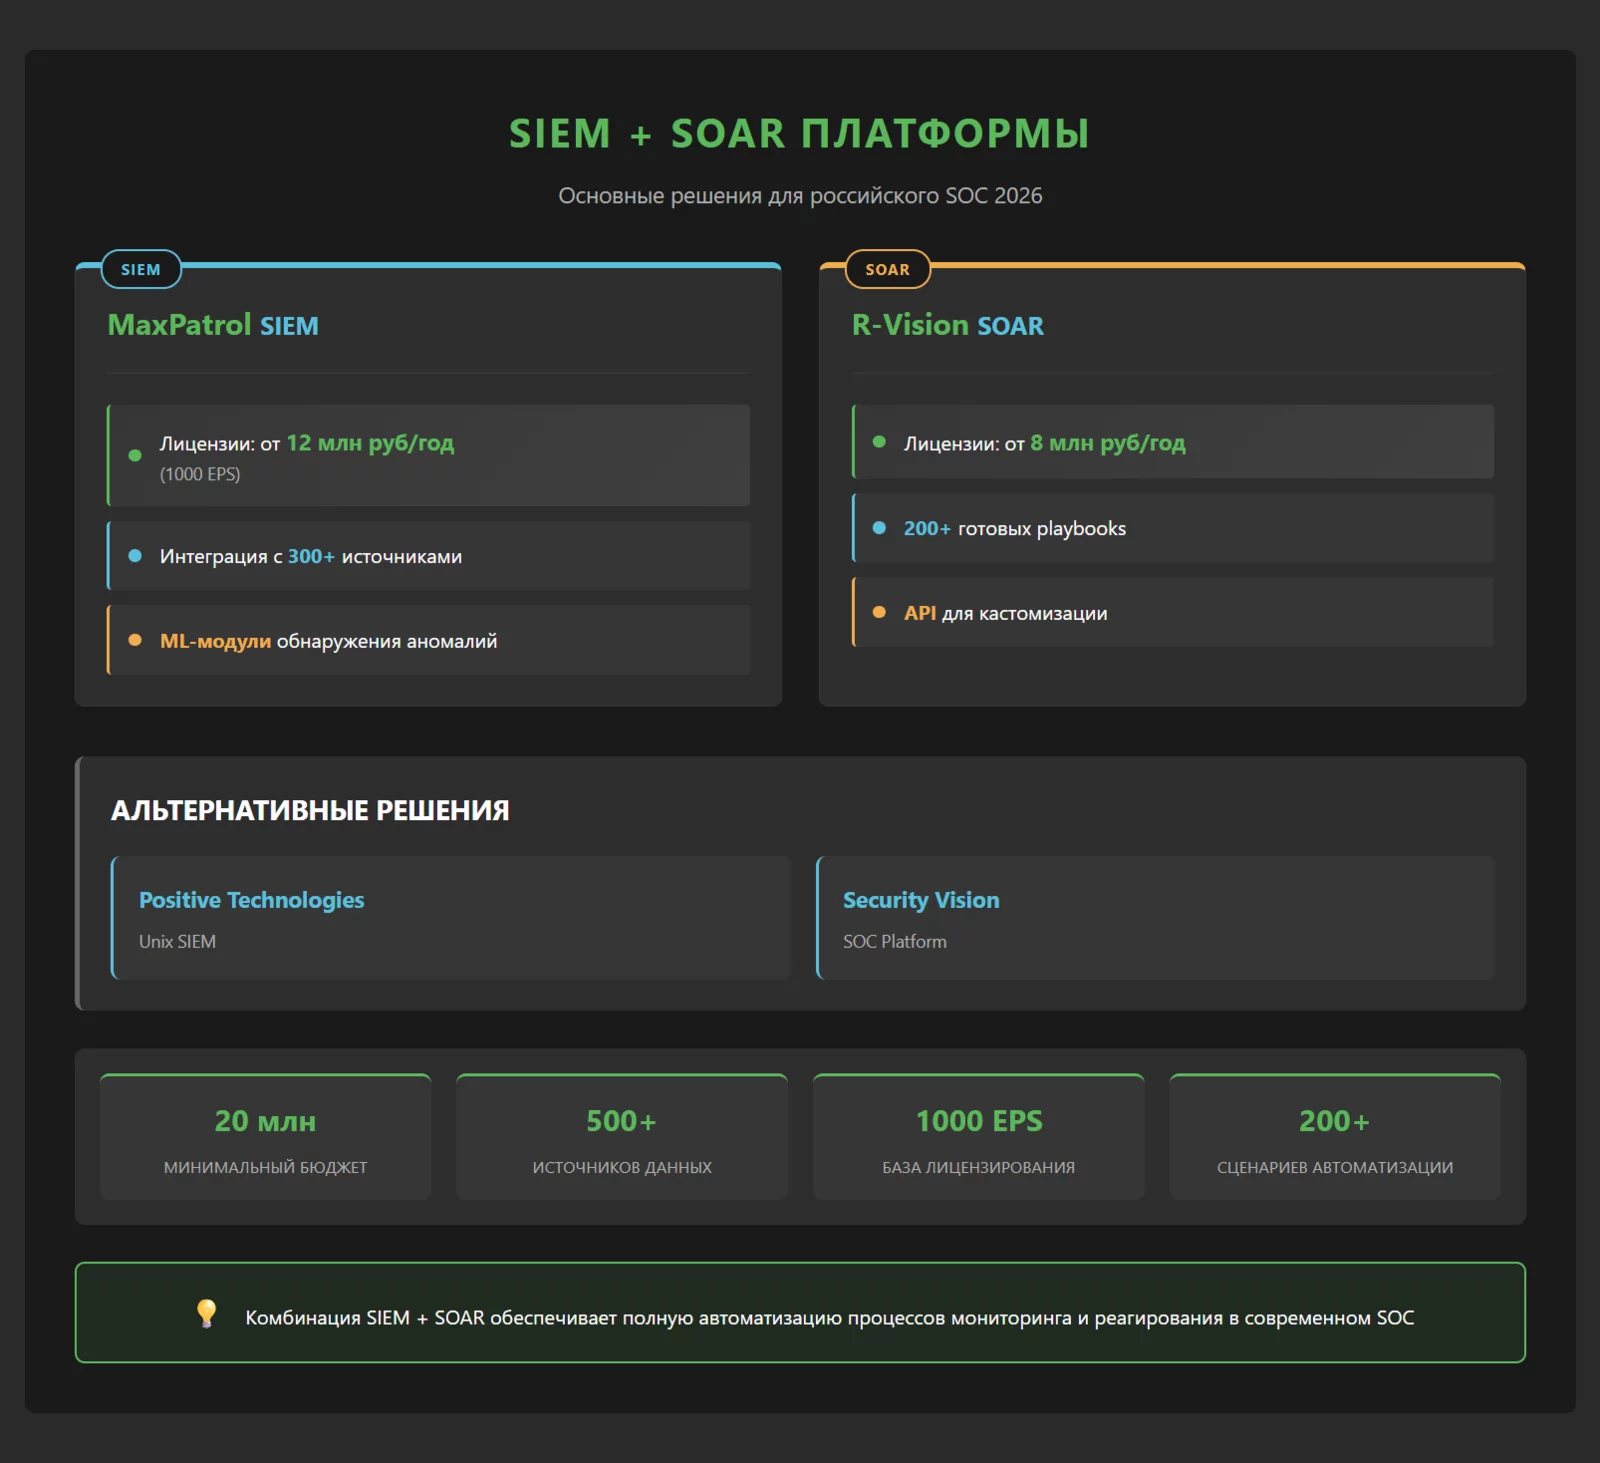This screenshot has width=1600, height=1463.
Task: Click the orange bullet beside 'API'
Action: (879, 612)
